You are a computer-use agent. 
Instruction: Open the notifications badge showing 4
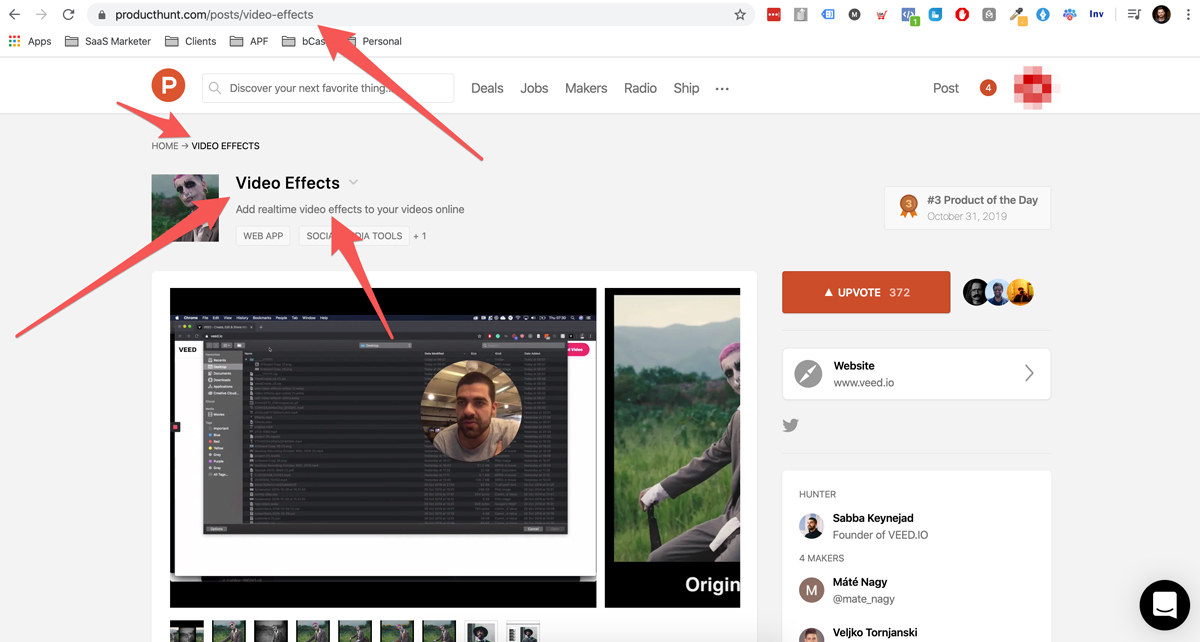pyautogui.click(x=988, y=88)
